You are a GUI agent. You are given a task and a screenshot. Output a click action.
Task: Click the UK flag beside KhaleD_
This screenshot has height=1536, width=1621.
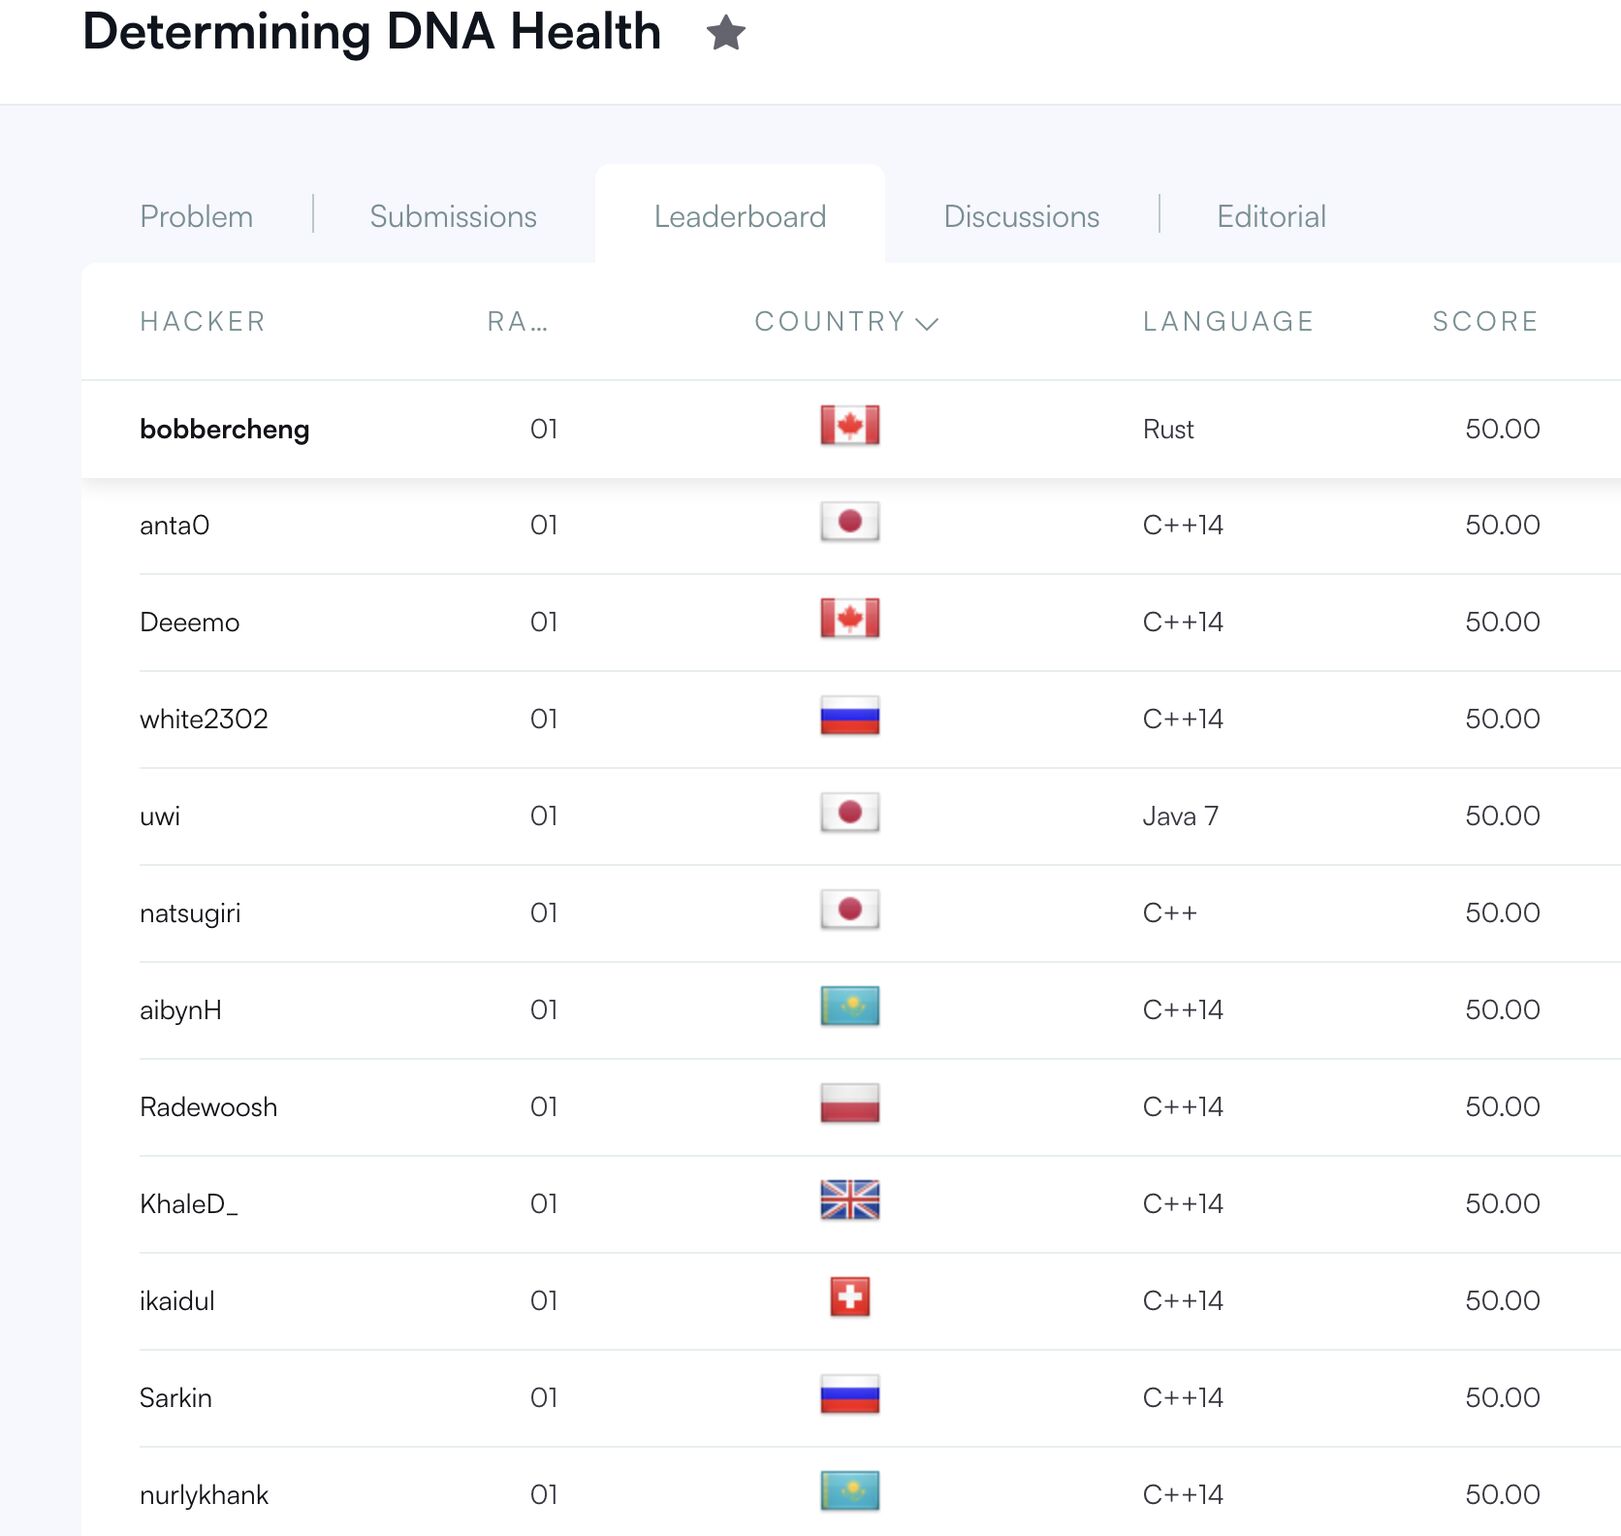pyautogui.click(x=849, y=1202)
